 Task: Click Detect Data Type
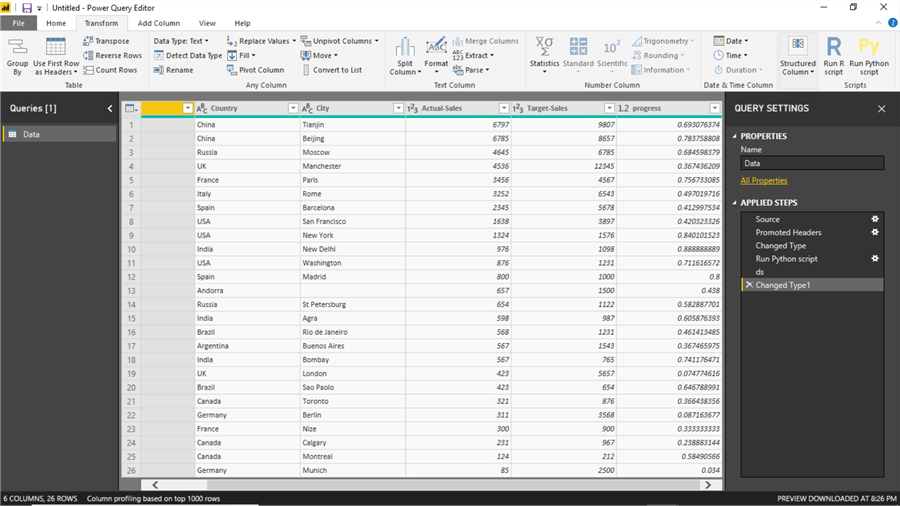188,55
